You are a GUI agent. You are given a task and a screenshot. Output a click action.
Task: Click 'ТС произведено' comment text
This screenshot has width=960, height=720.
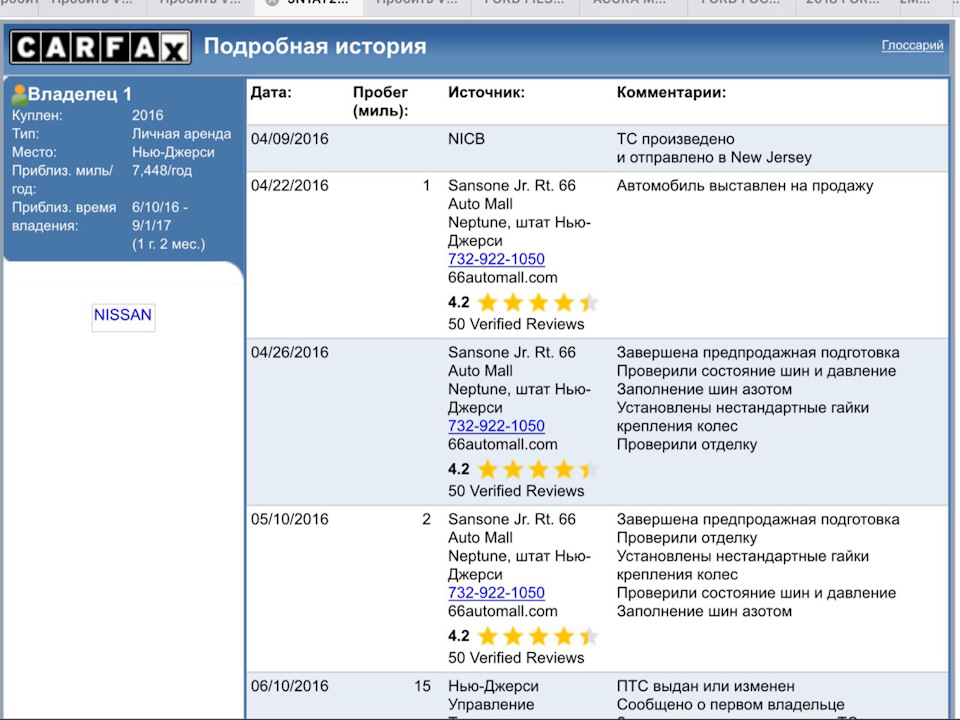click(x=675, y=139)
